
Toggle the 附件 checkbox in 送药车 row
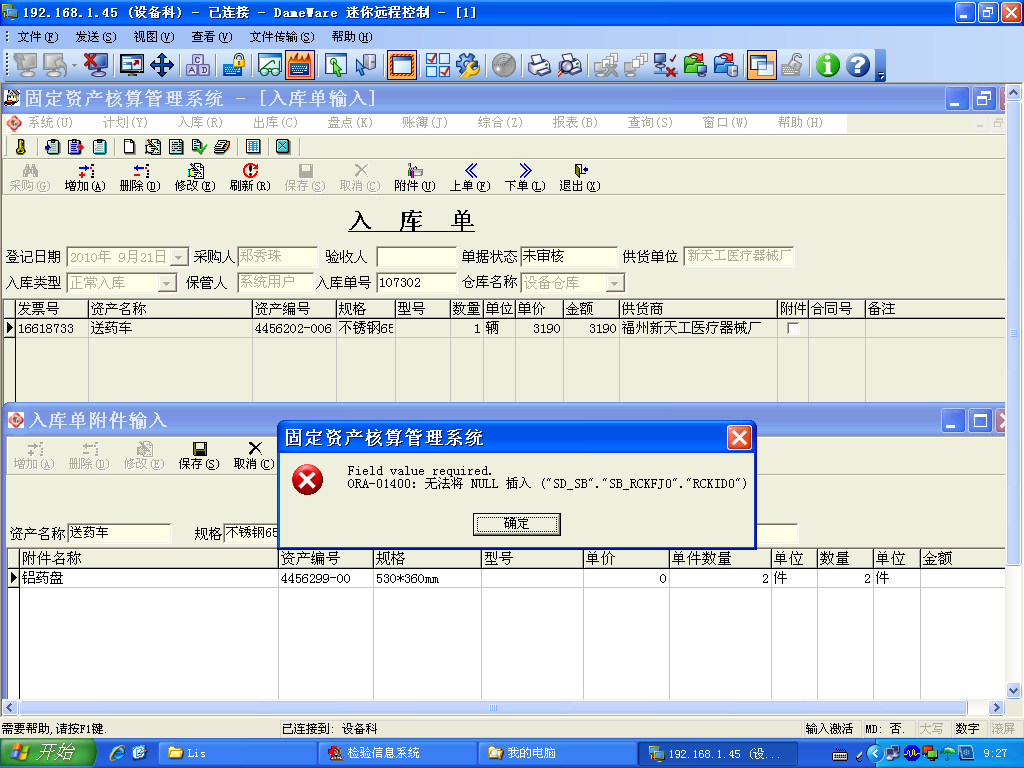[x=793, y=328]
